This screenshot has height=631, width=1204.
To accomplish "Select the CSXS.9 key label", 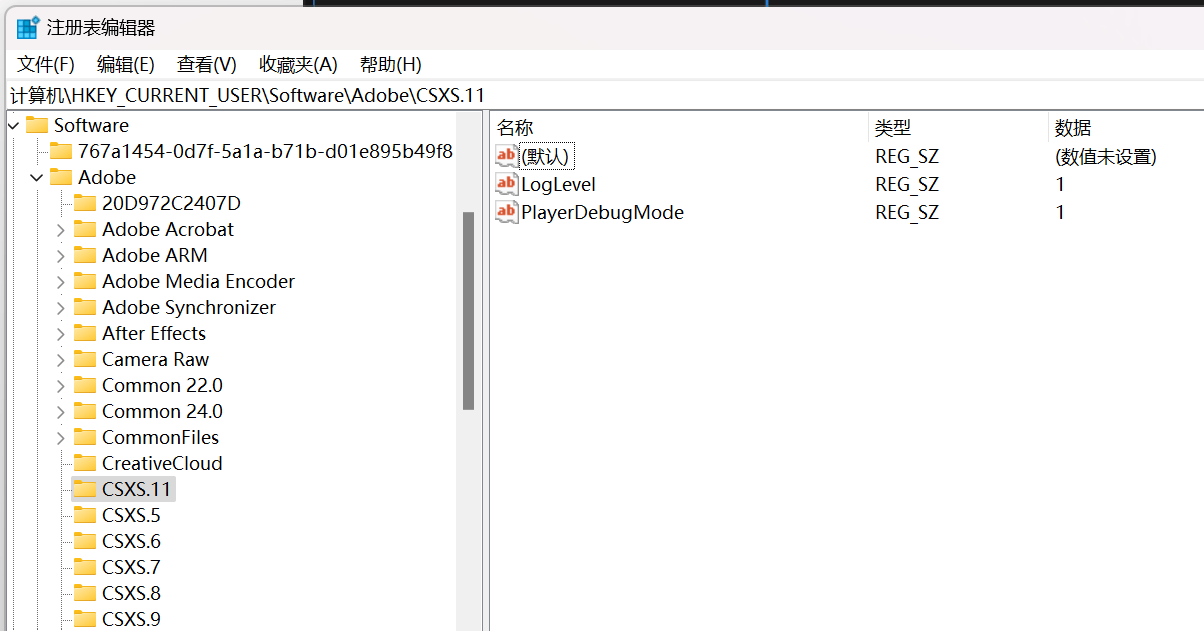I will coord(131,619).
